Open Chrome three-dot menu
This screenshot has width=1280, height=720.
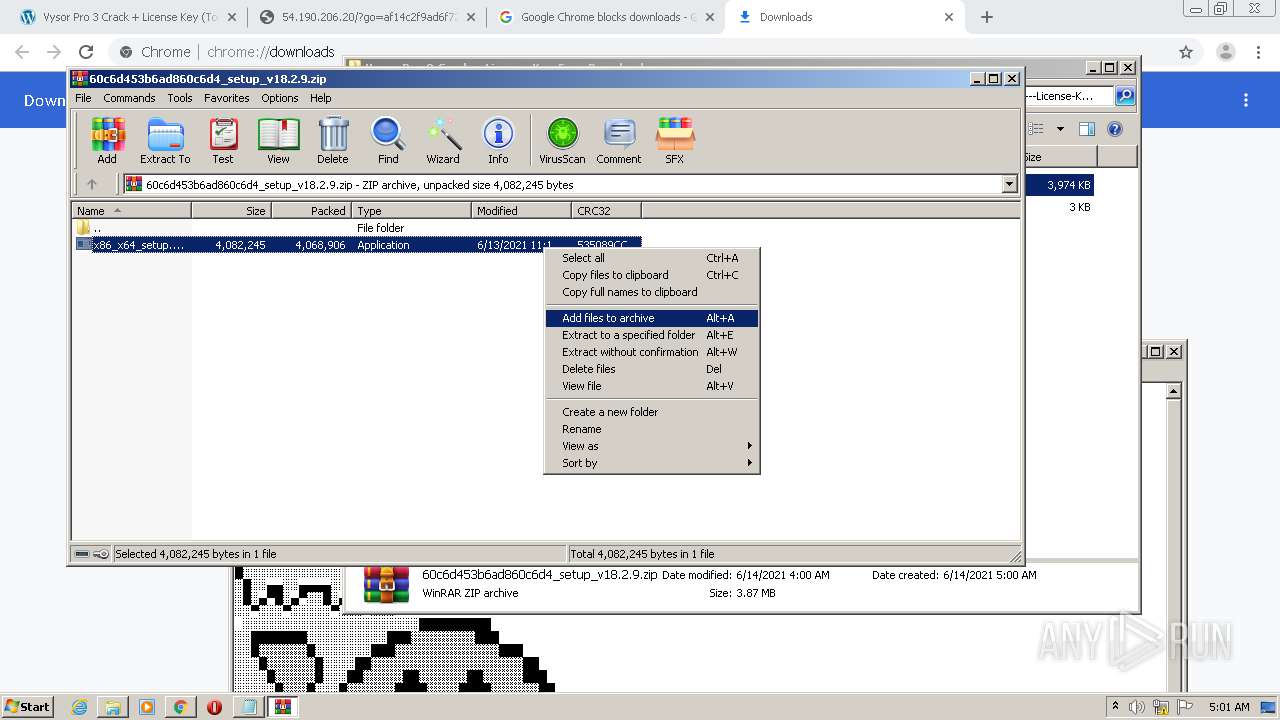tap(1258, 52)
